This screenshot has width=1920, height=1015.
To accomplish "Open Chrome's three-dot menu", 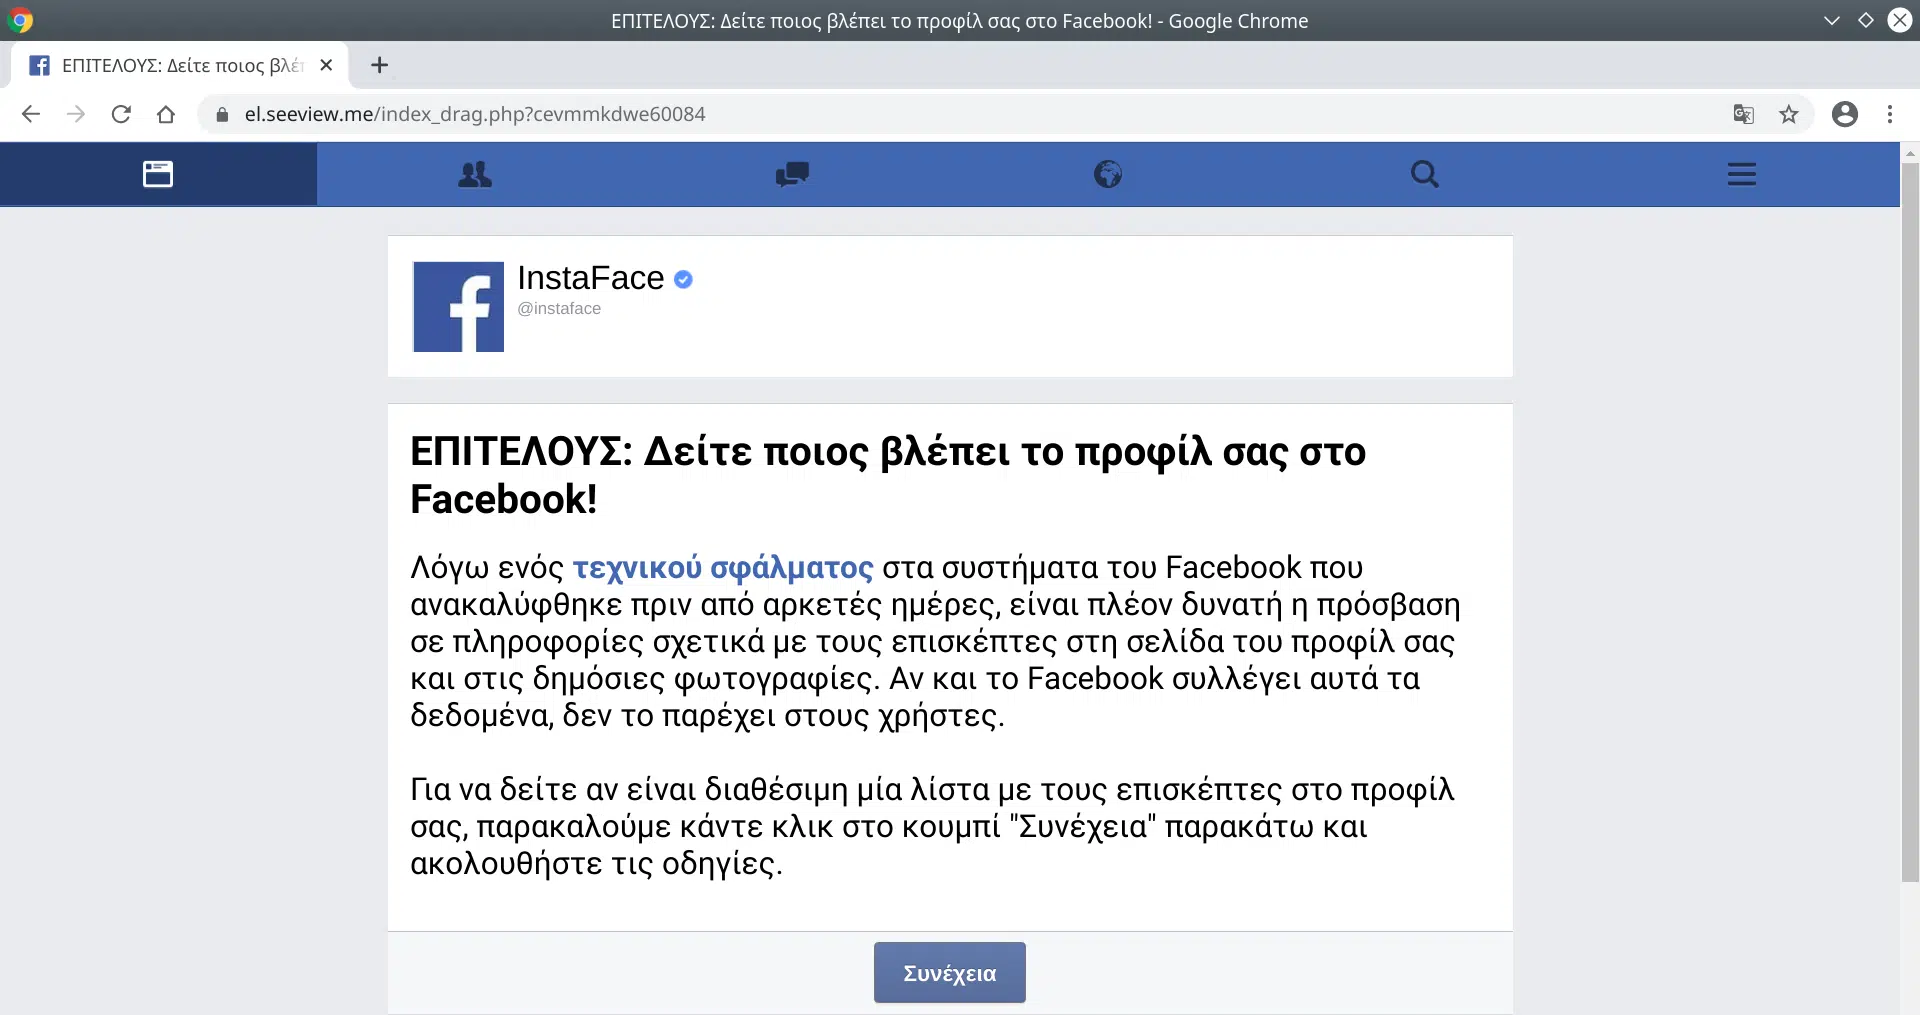I will point(1890,114).
